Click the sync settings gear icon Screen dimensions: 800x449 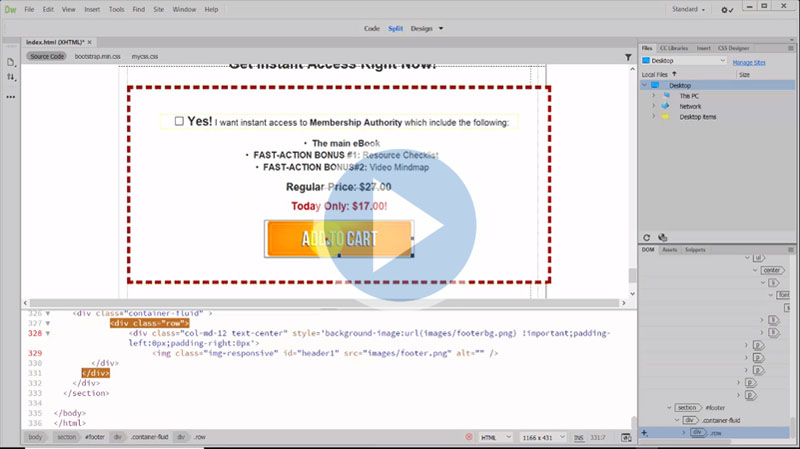(728, 10)
